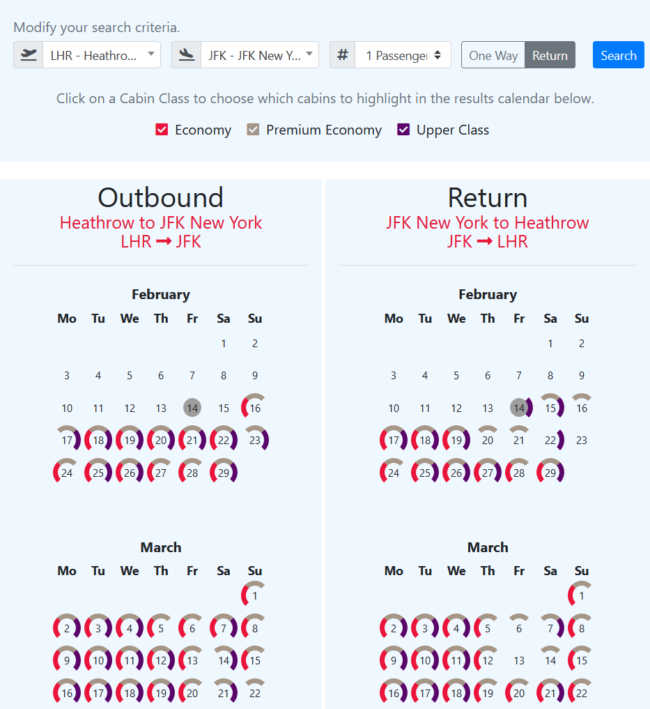This screenshot has width=650, height=709.
Task: Select February 18 on Outbound calendar
Action: pyautogui.click(x=98, y=440)
